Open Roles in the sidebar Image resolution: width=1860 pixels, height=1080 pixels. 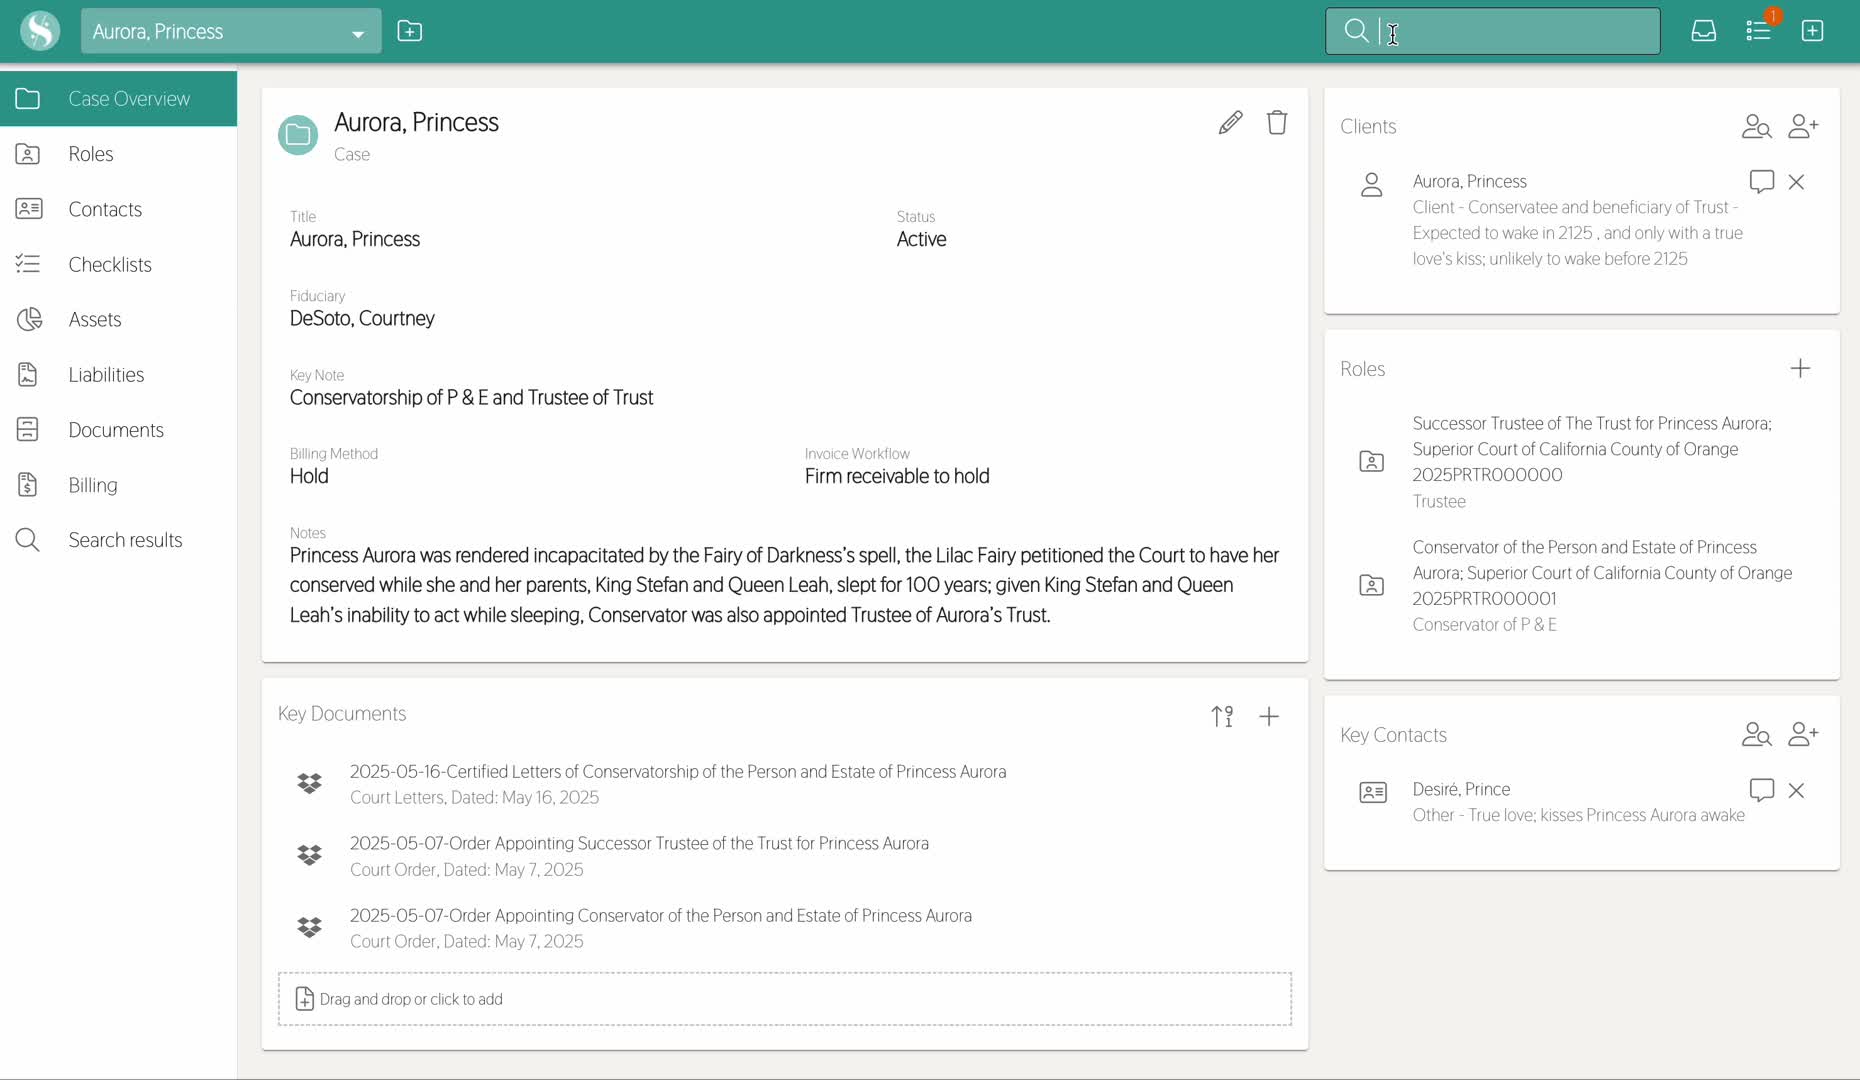click(118, 154)
